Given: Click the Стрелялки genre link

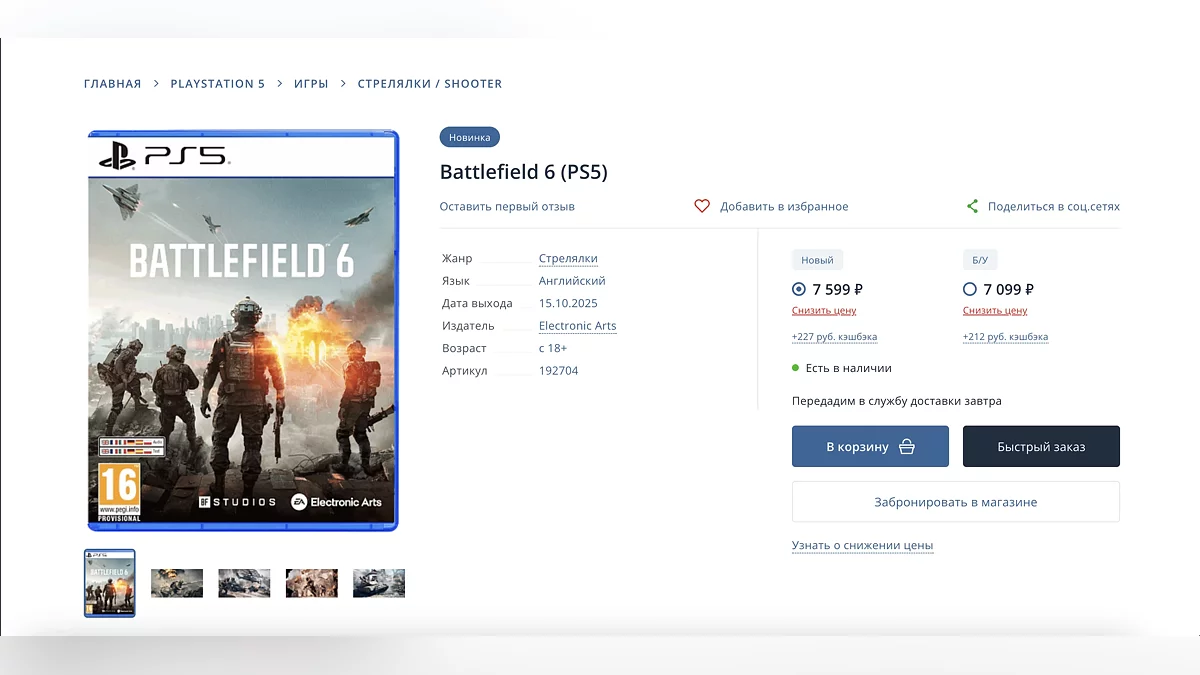Looking at the screenshot, I should tap(568, 259).
